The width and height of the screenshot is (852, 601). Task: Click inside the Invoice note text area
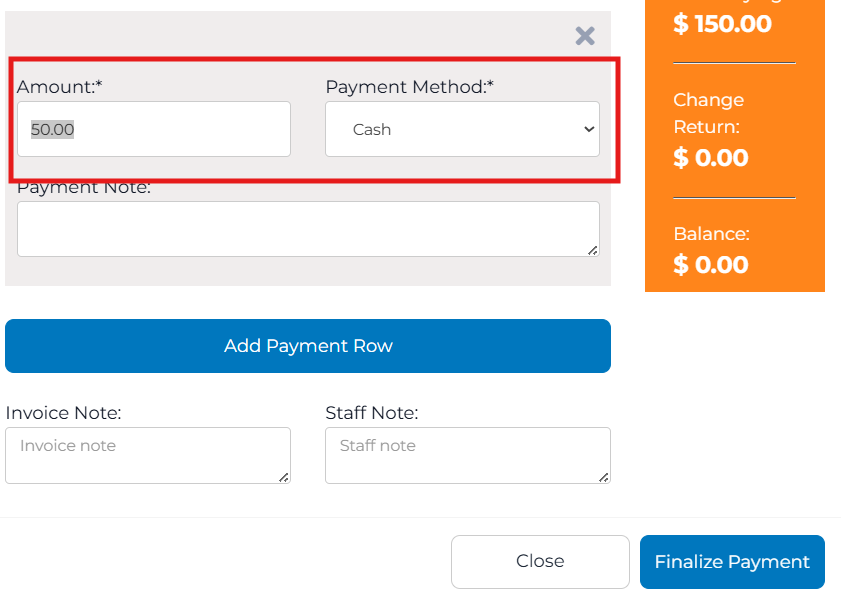coord(147,455)
